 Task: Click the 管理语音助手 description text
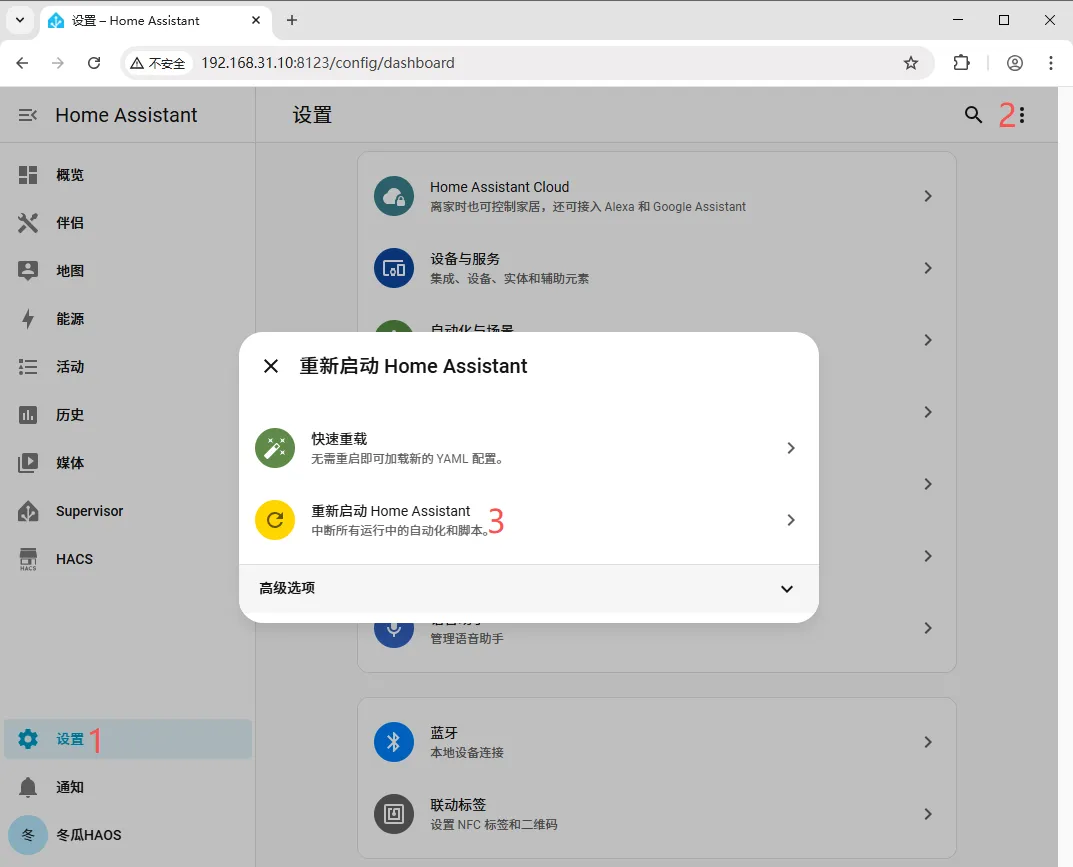pos(467,638)
